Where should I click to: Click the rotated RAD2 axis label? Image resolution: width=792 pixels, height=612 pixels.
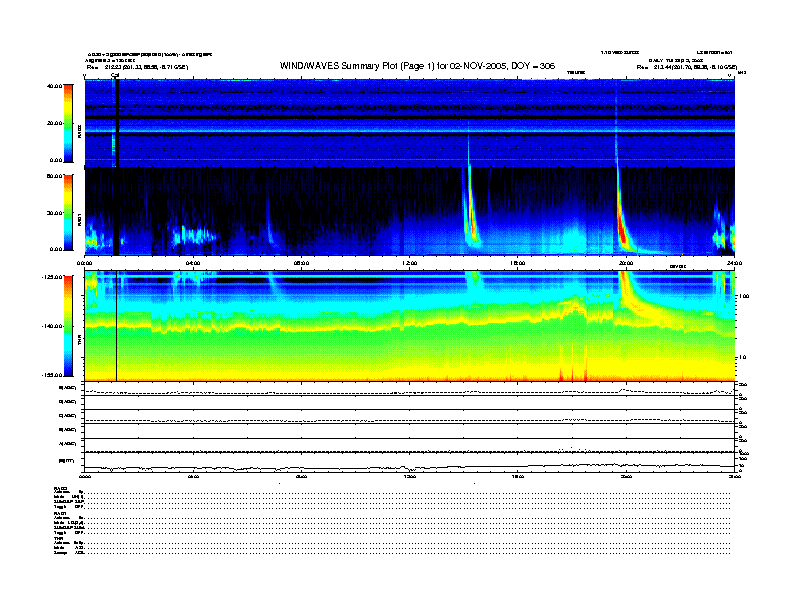pos(79,131)
